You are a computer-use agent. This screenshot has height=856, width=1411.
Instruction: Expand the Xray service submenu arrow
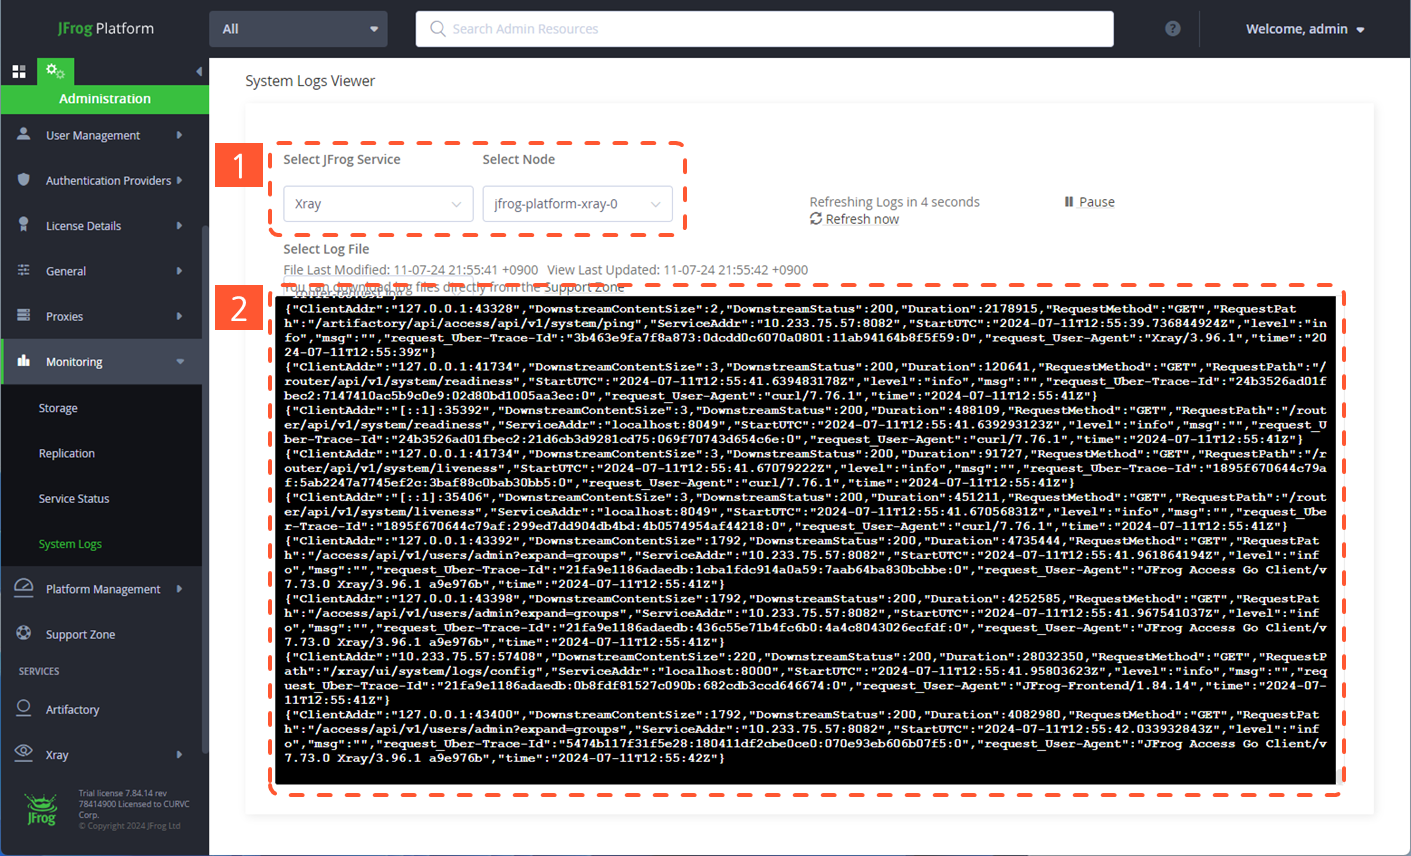[180, 755]
